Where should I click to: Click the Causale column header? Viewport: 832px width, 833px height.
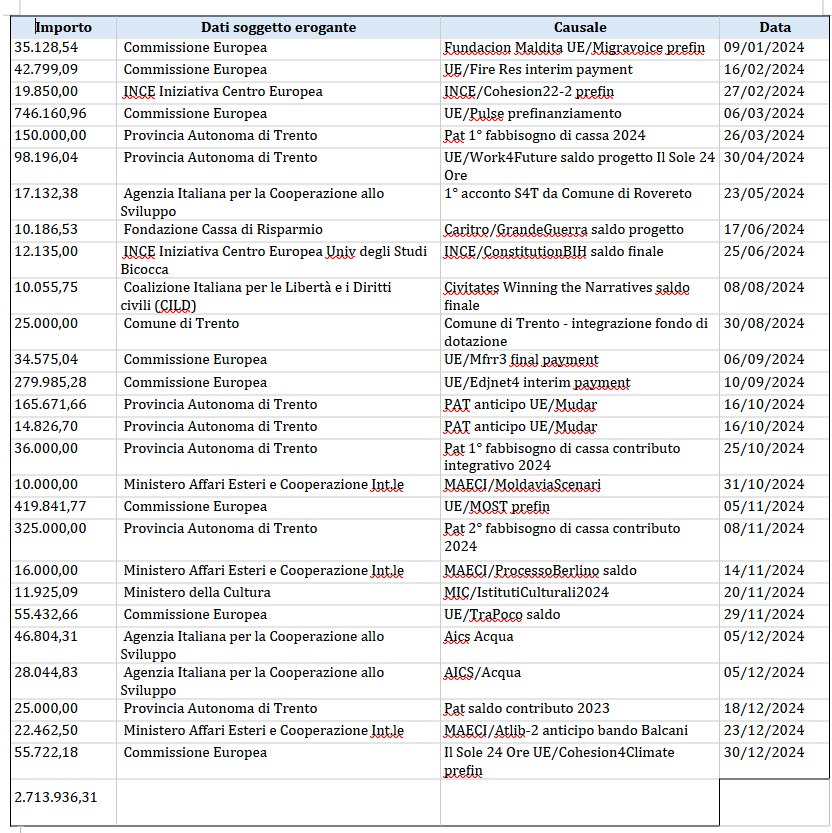[580, 27]
